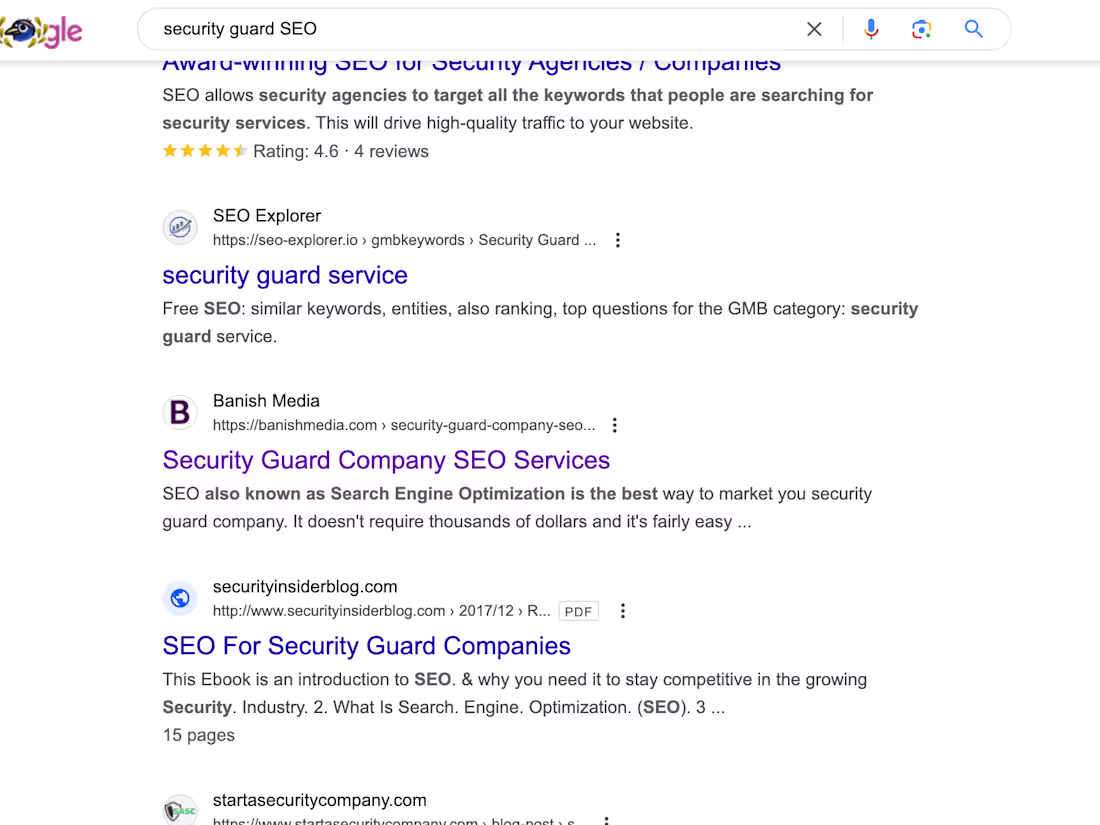Image resolution: width=1100 pixels, height=825 pixels.
Task: Click the PDF badge on the ebook result
Action: point(578,611)
